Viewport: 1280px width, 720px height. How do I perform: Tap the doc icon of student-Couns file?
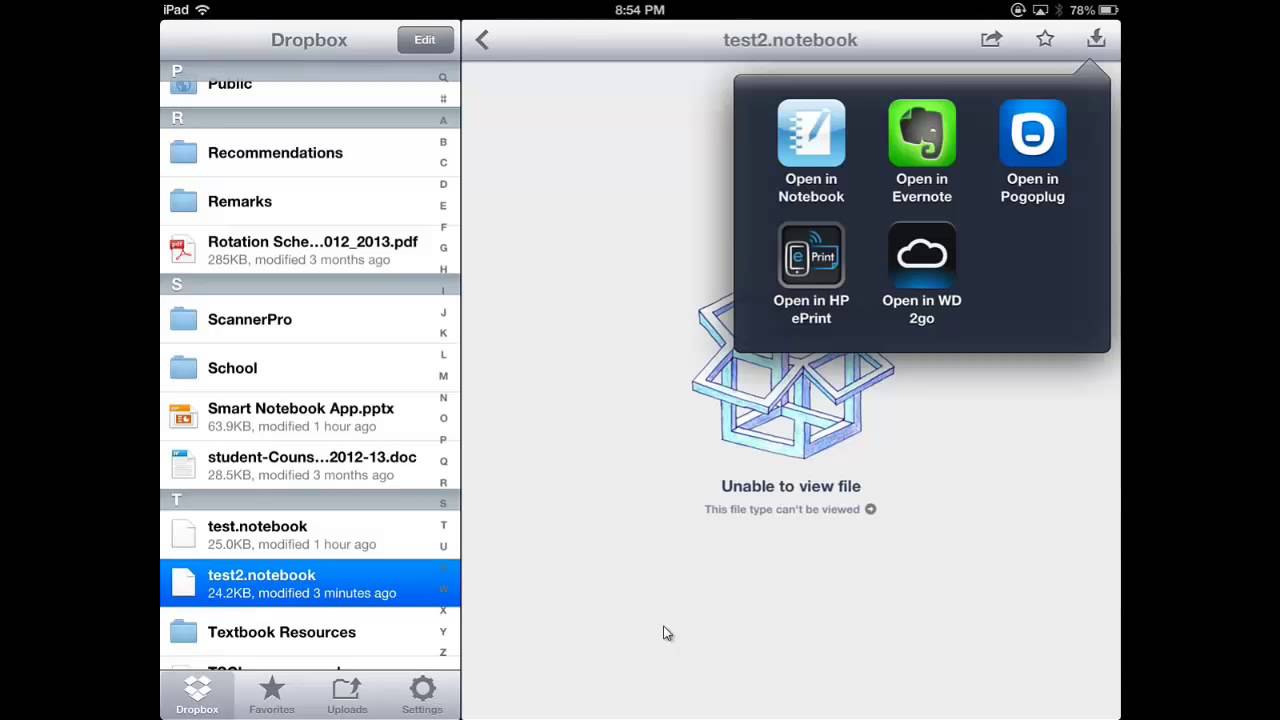(x=183, y=465)
